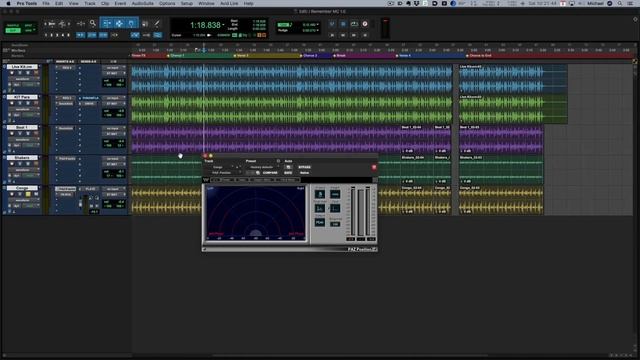The height and width of the screenshot is (360, 640).
Task: Click PLATE send on Conga track
Action: 90,189
